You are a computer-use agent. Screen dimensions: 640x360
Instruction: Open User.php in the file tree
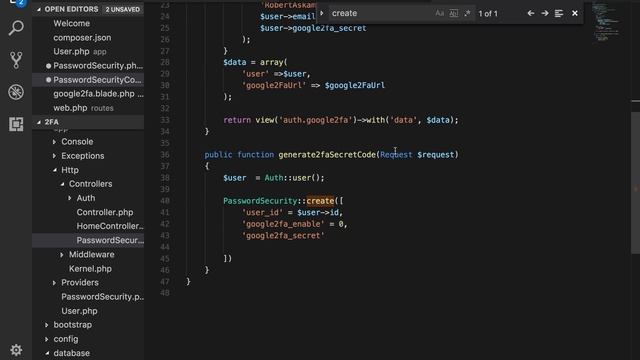[x=79, y=311]
